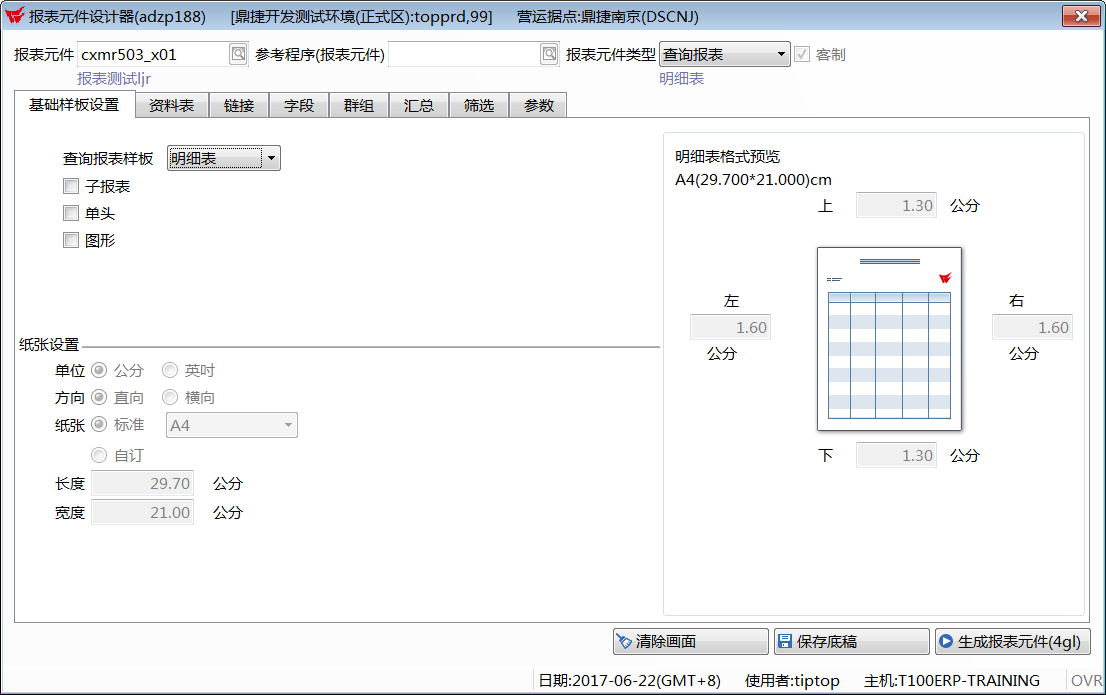Select 英吋 unit radio button

[170, 370]
